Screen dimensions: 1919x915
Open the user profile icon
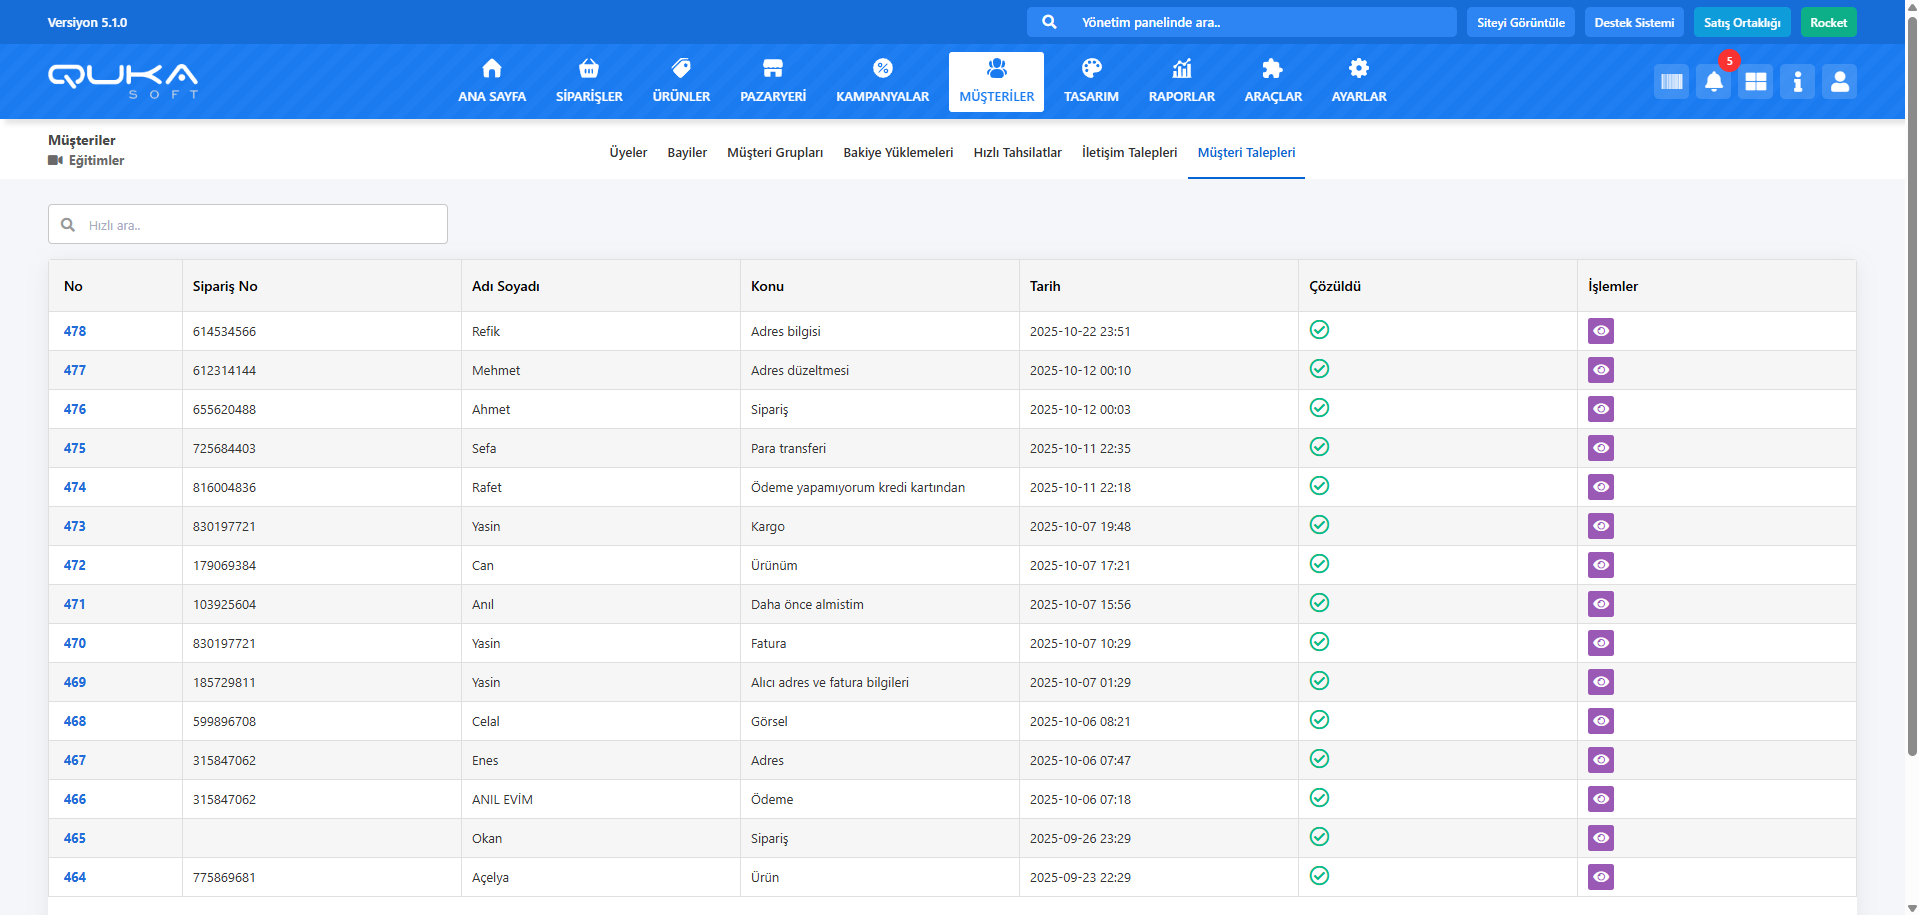click(x=1839, y=82)
